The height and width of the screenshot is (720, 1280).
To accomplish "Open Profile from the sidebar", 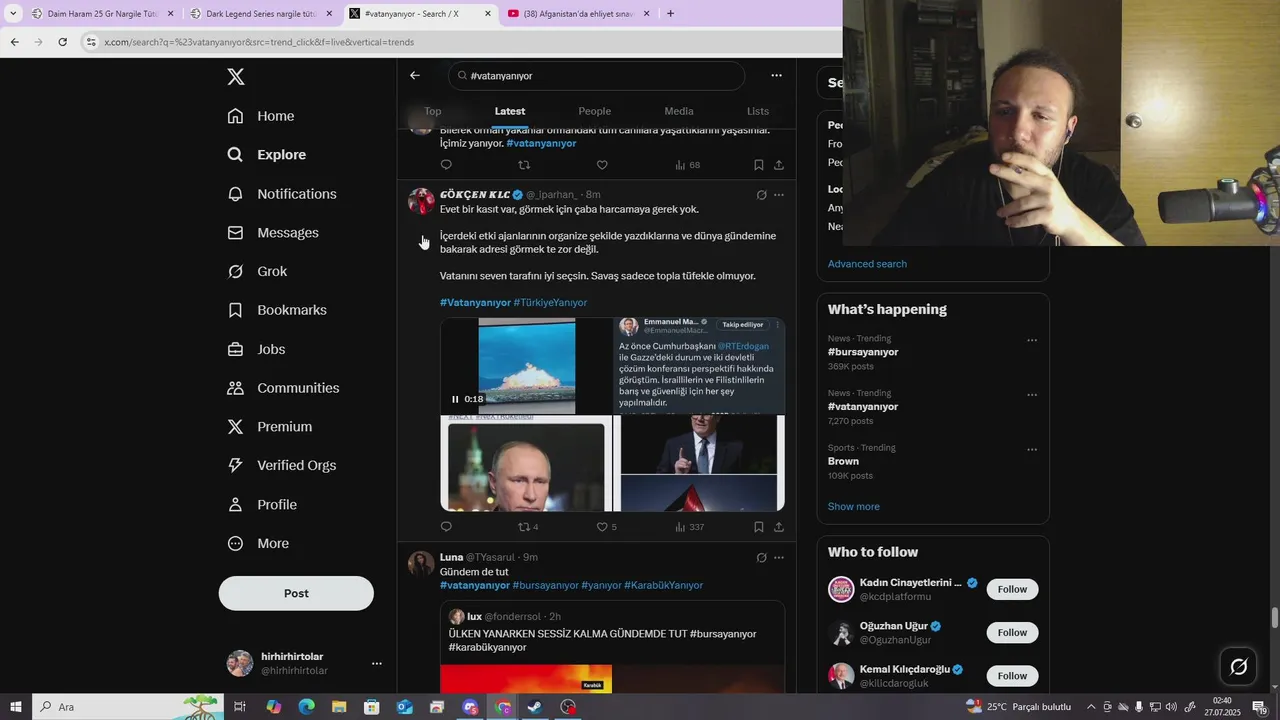I will pos(262,505).
